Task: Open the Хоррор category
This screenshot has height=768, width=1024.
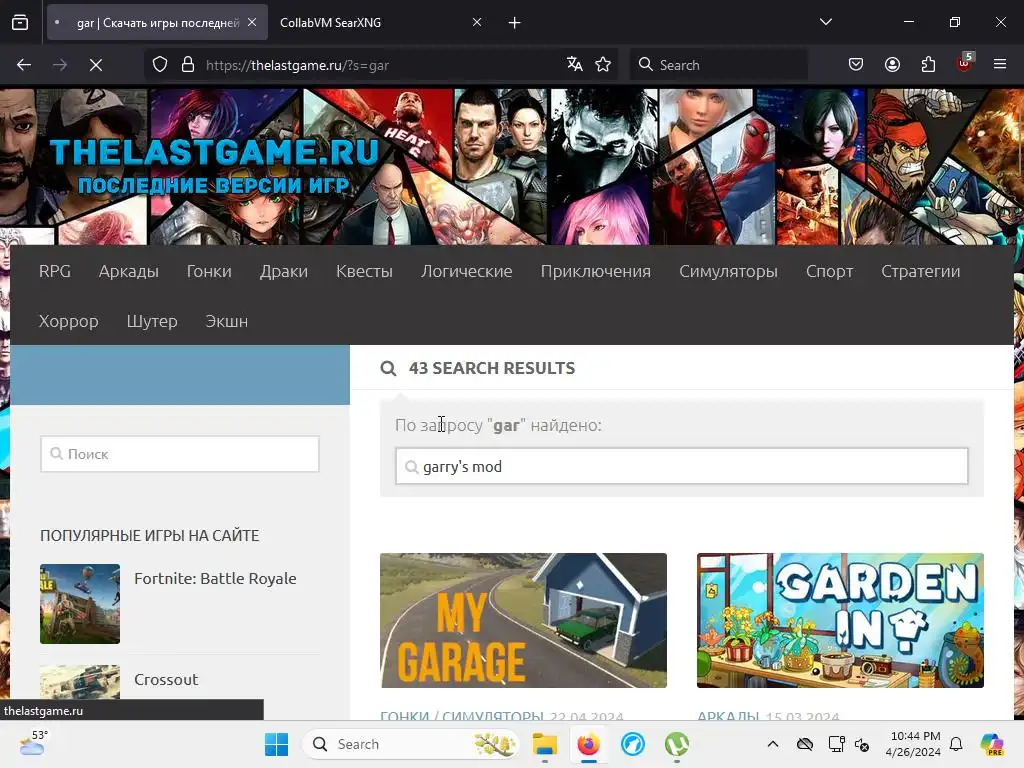Action: 69,321
